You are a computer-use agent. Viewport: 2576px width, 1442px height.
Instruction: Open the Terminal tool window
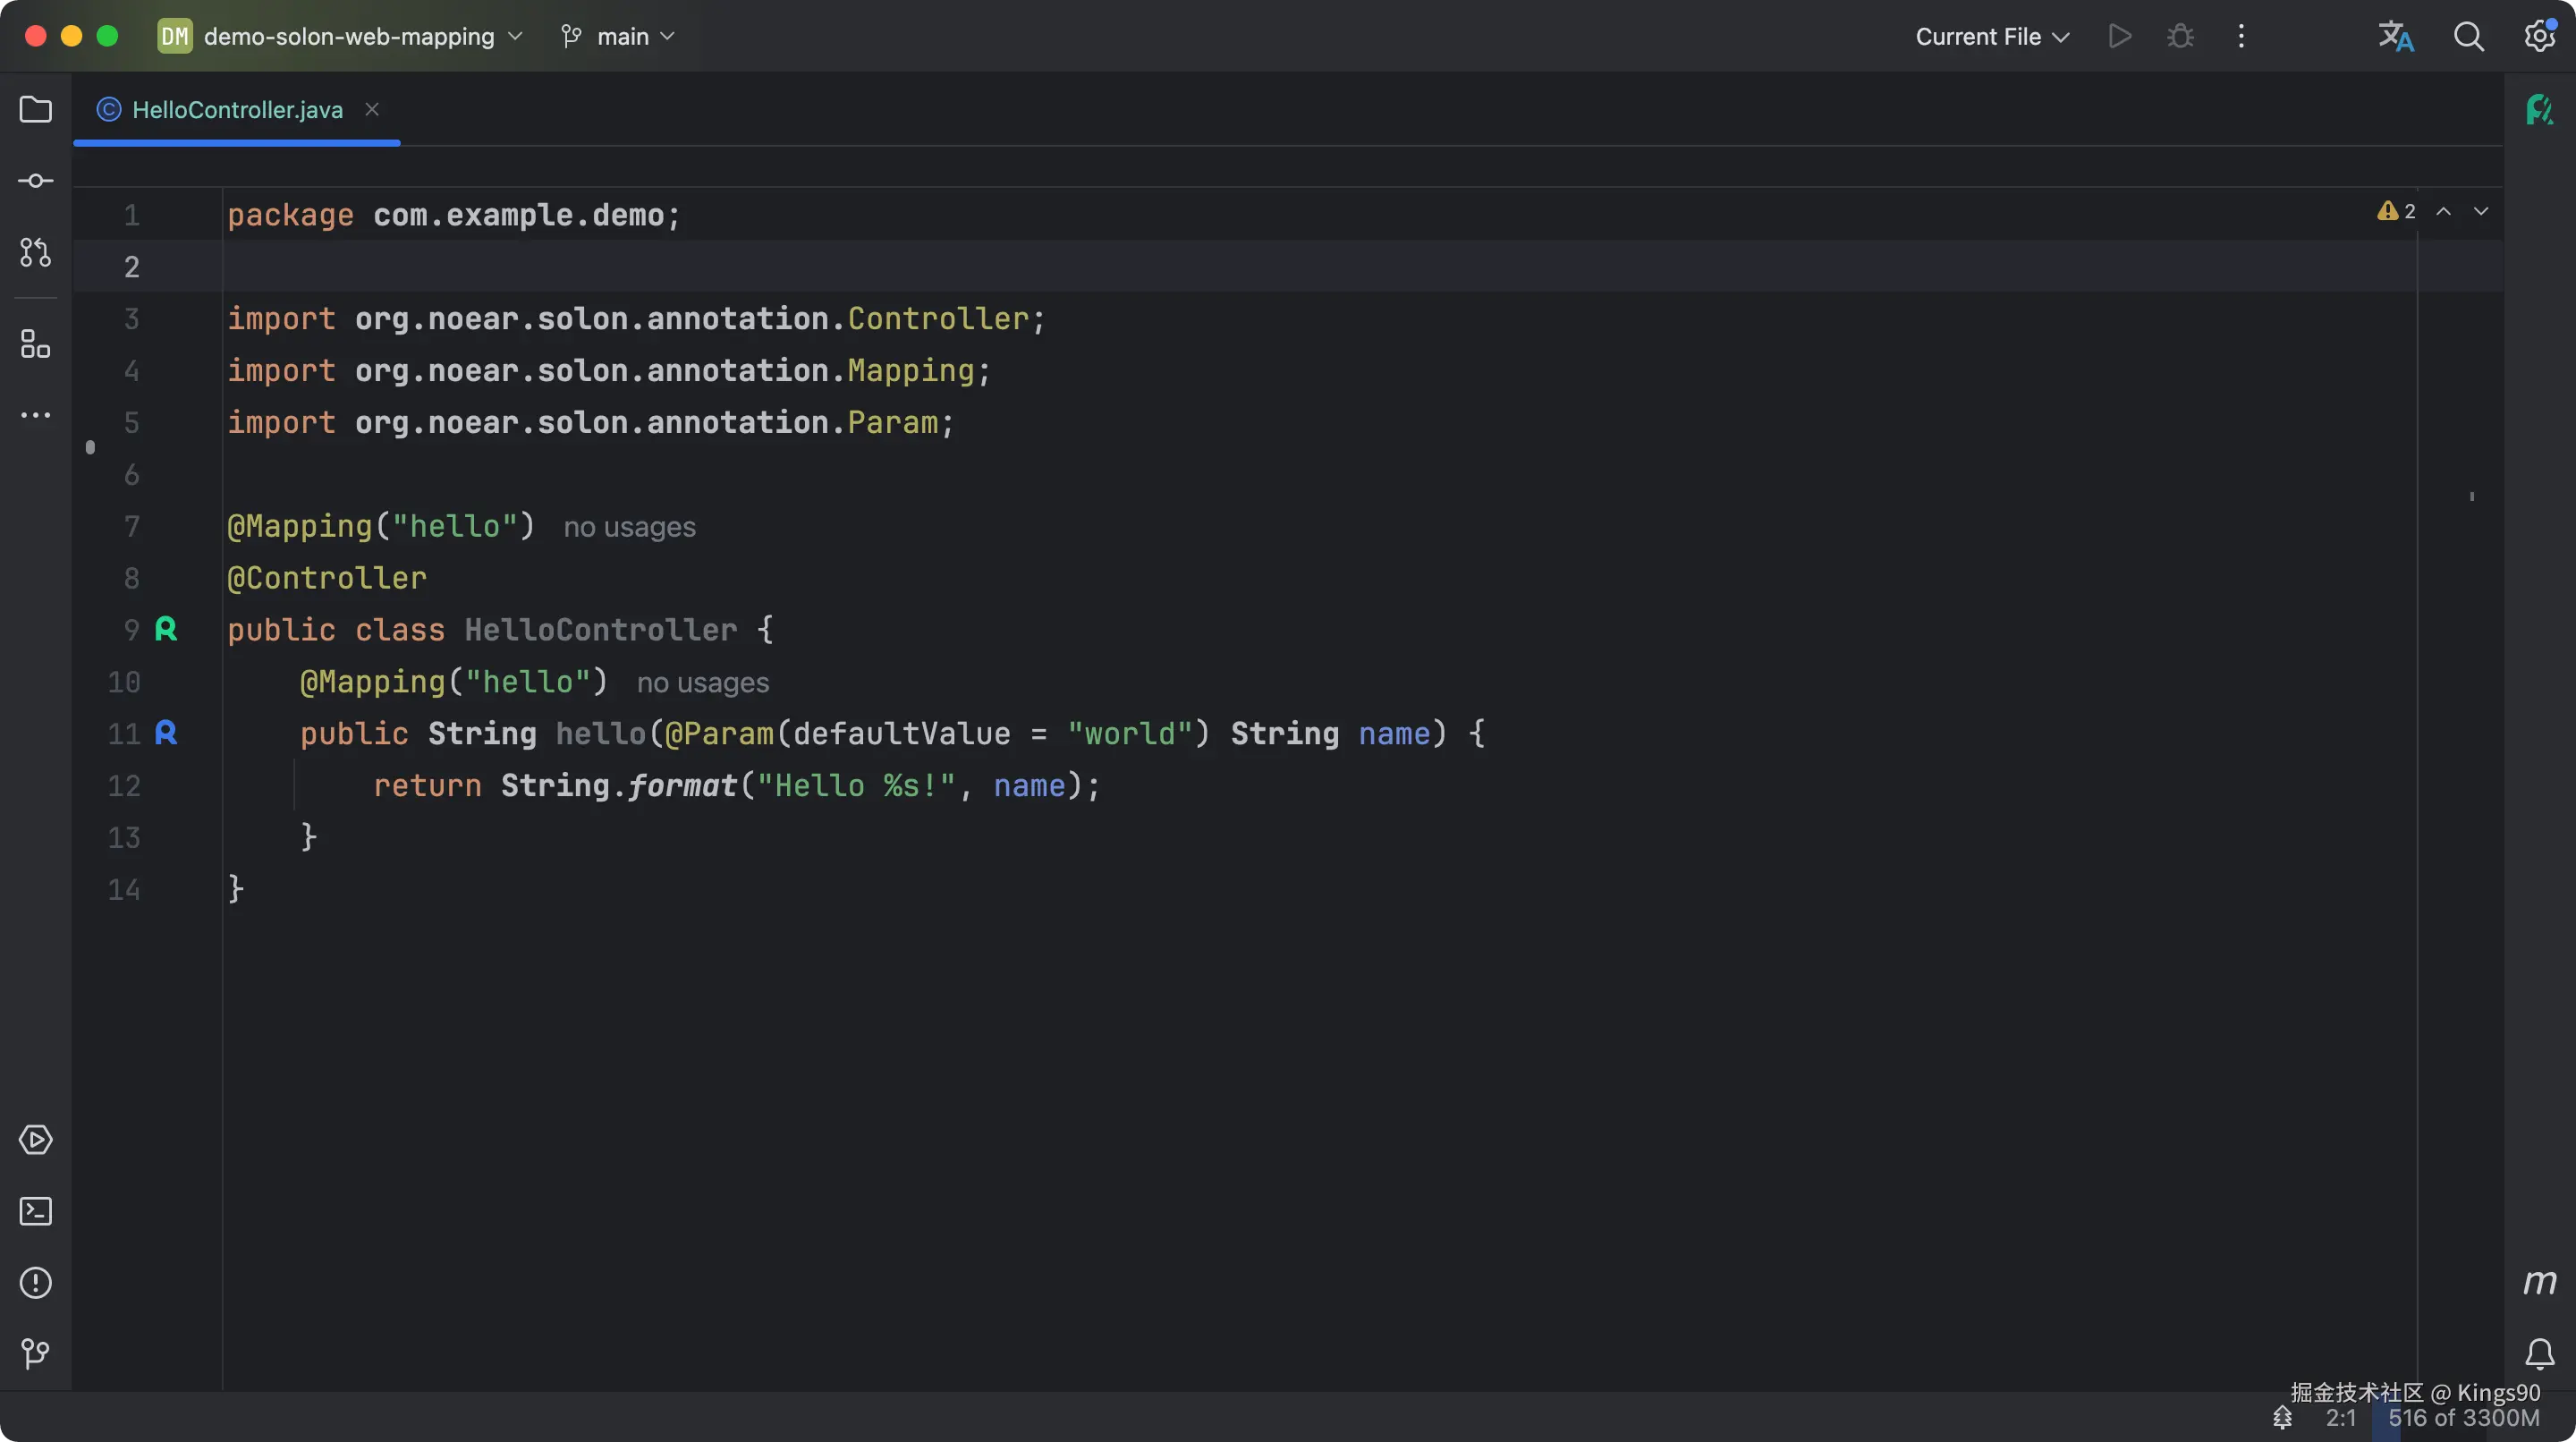click(36, 1211)
